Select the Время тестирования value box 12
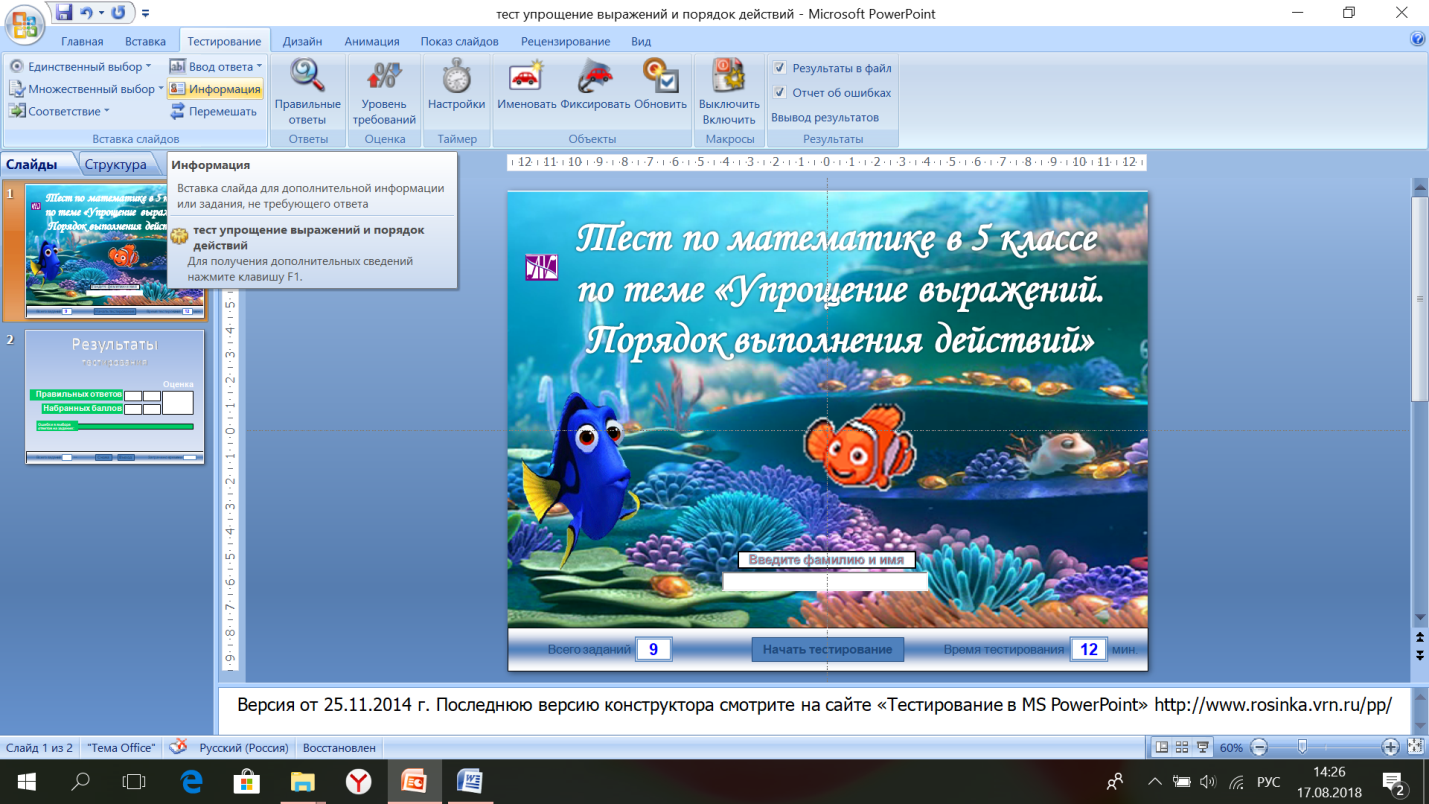This screenshot has height=804, width=1429. coord(1089,649)
